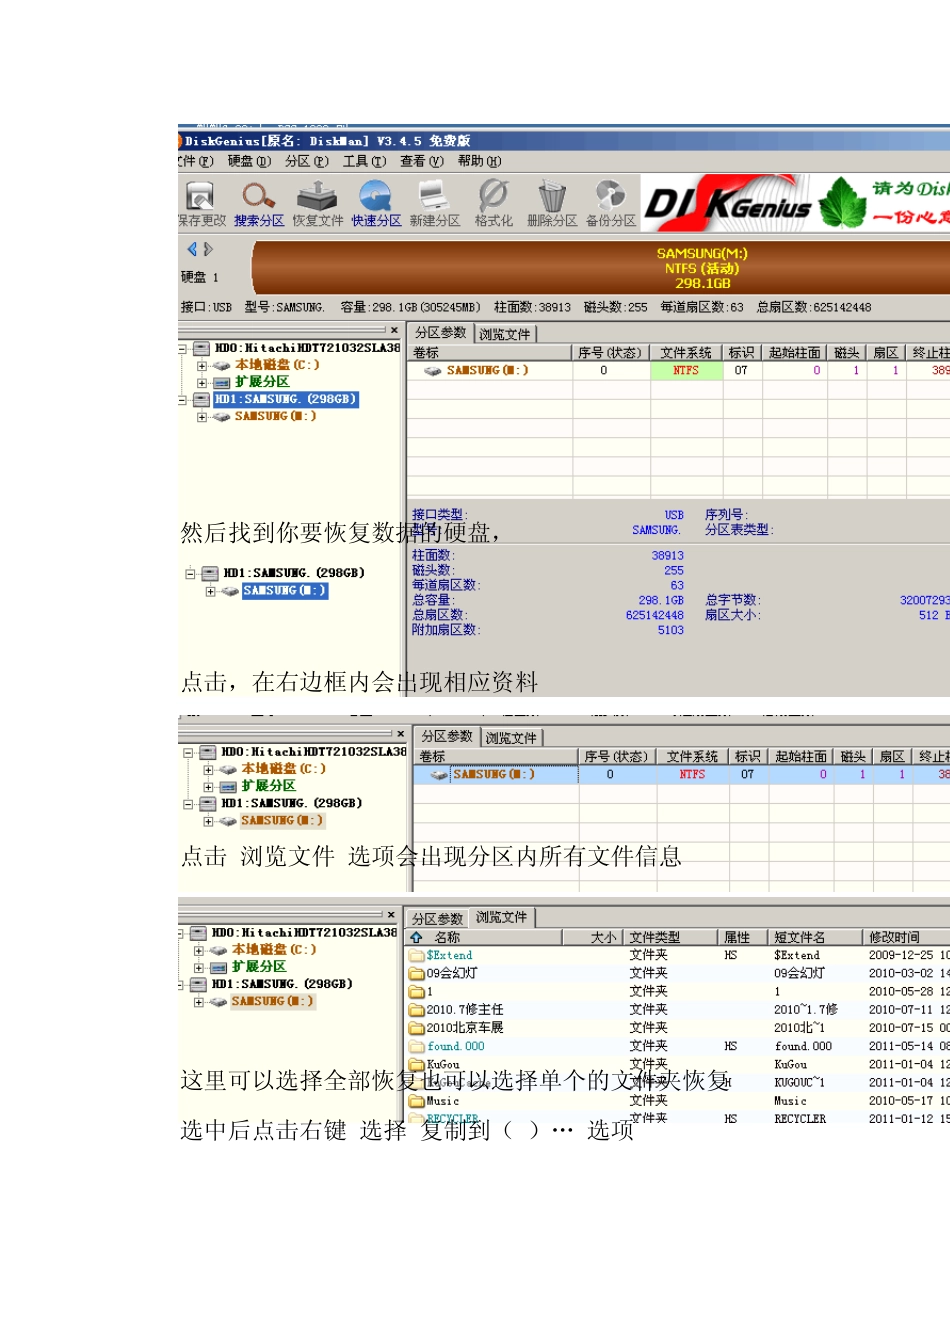The height and width of the screenshot is (1344, 950).
Task: Expand 扩展分区 in tree beside folder list
Action: click(199, 968)
